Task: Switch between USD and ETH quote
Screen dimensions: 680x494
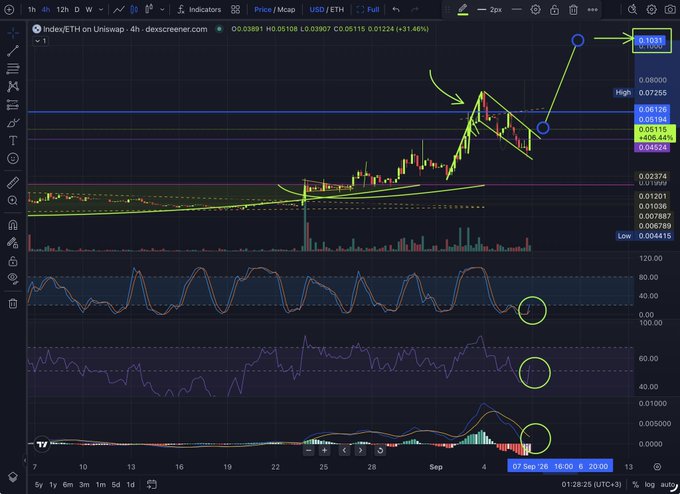Action: [327, 9]
